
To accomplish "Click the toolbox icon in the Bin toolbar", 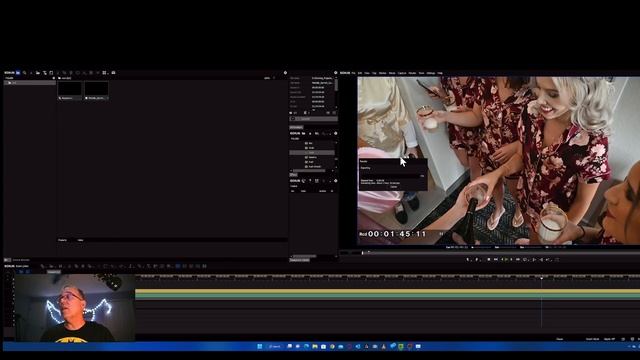I will [113, 73].
